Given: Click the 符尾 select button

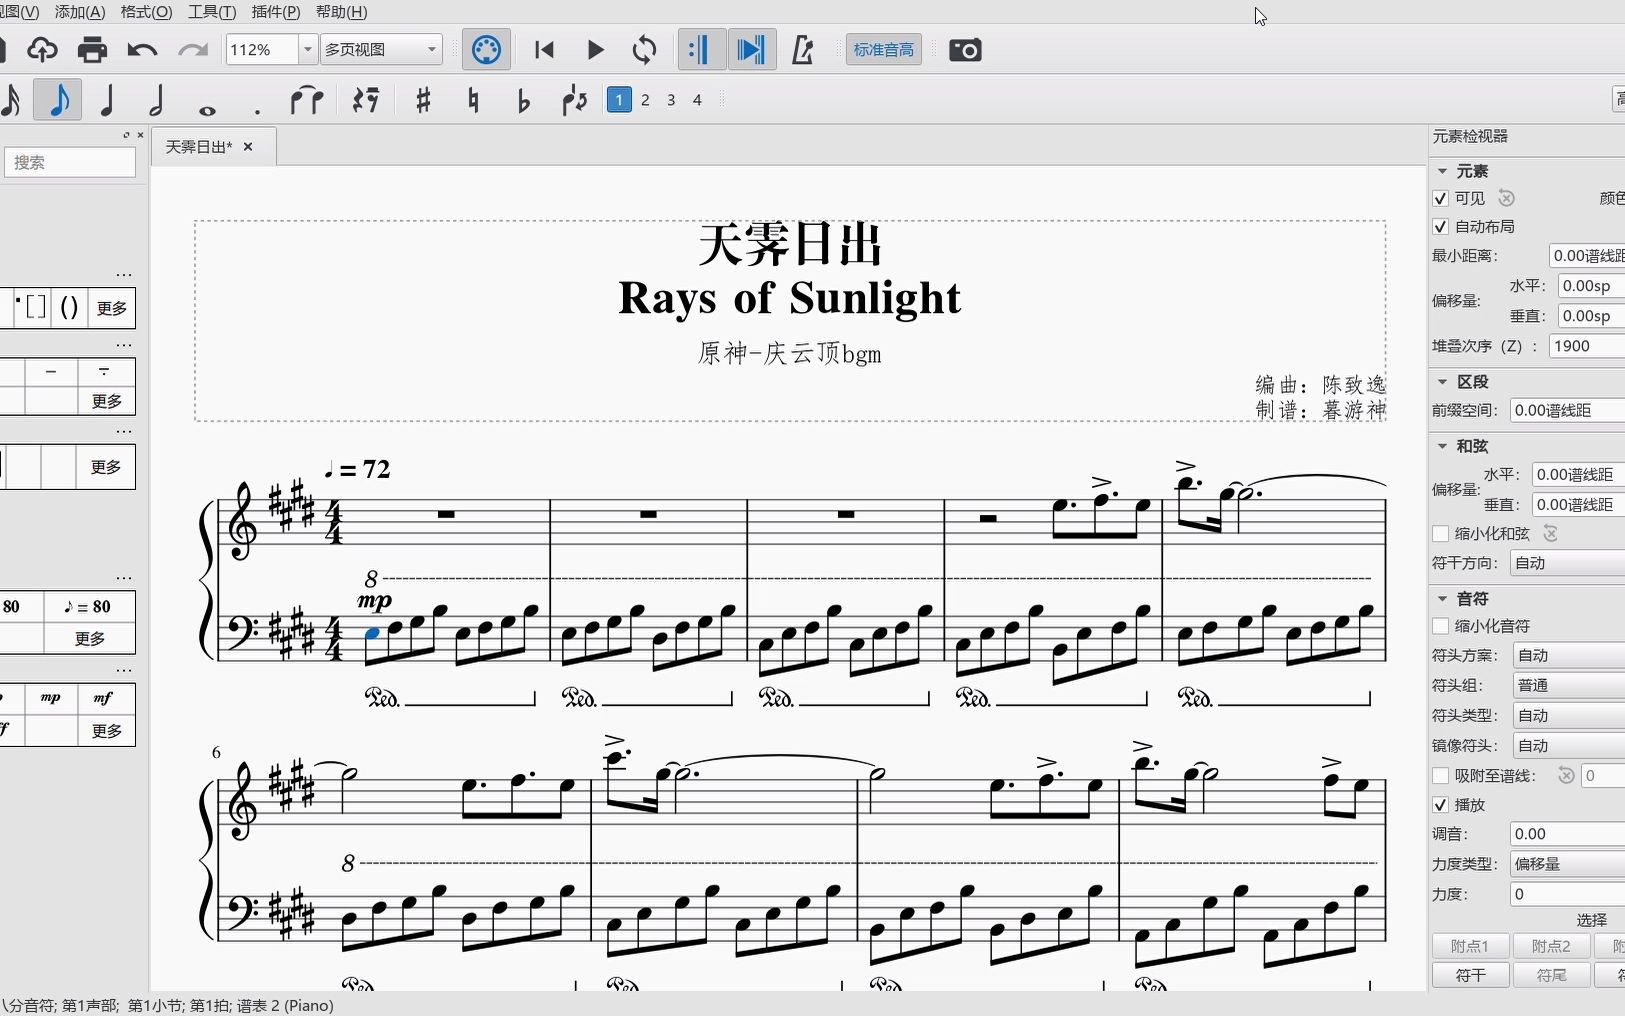Looking at the screenshot, I should tap(1551, 975).
